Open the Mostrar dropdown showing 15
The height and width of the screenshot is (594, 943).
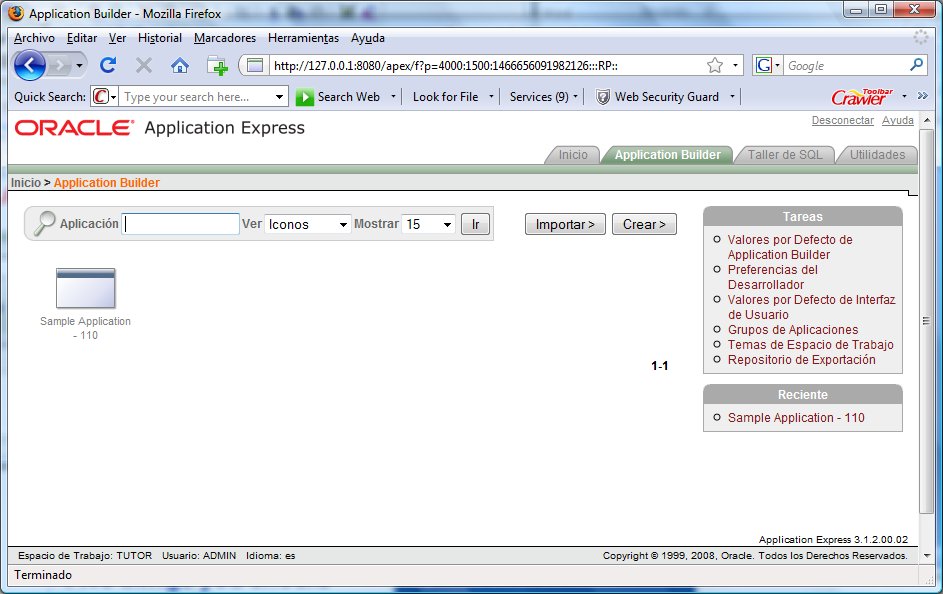tap(428, 224)
